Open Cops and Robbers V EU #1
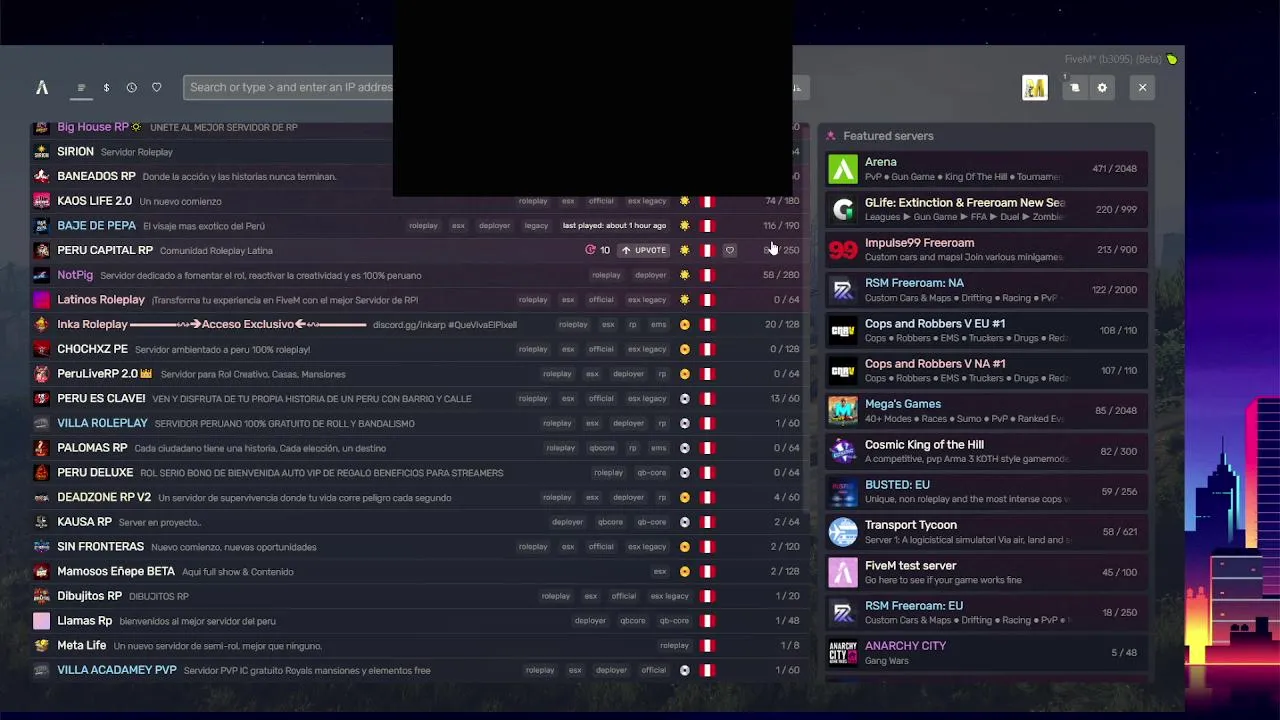 pos(986,330)
